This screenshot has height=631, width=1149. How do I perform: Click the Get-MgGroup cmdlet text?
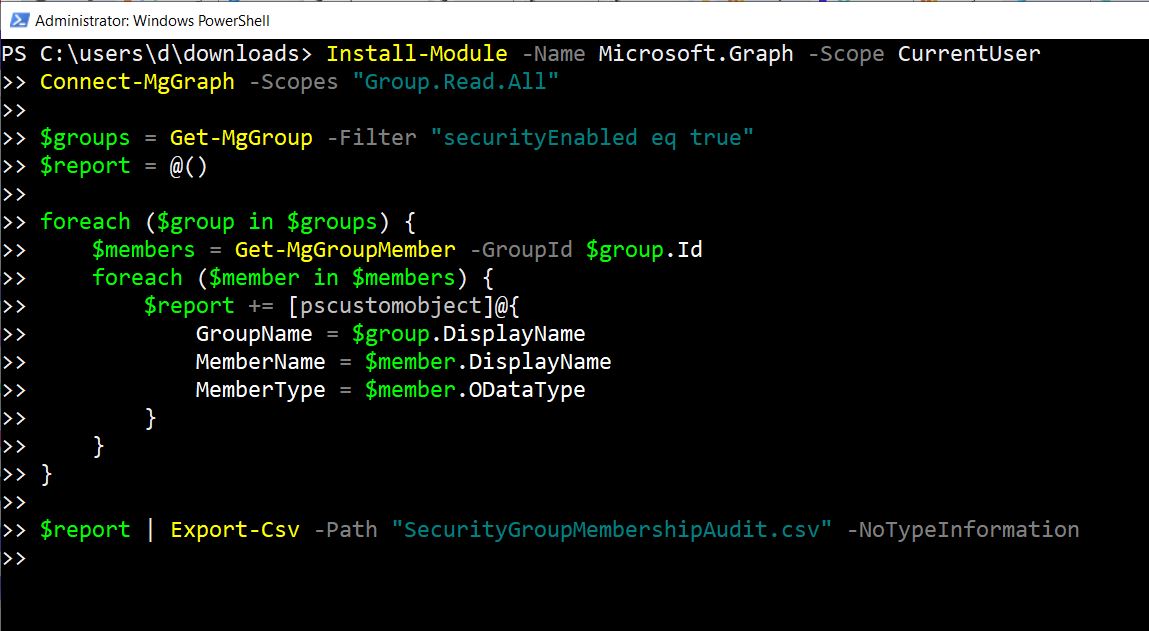tap(241, 137)
